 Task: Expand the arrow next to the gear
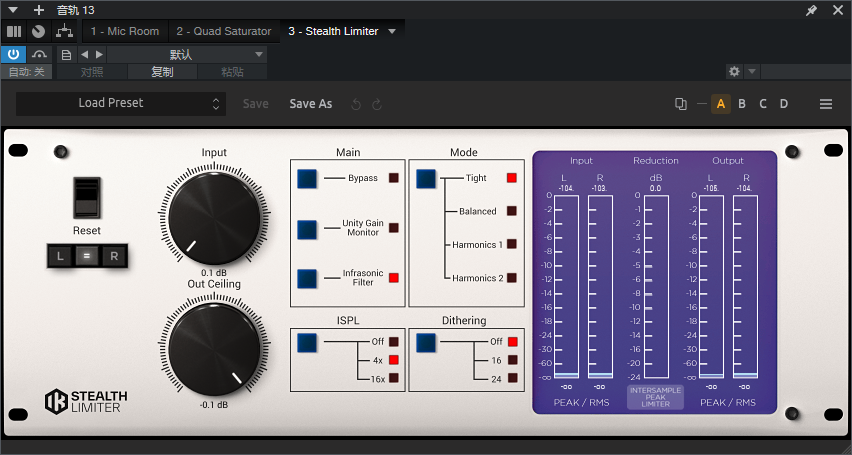click(751, 71)
